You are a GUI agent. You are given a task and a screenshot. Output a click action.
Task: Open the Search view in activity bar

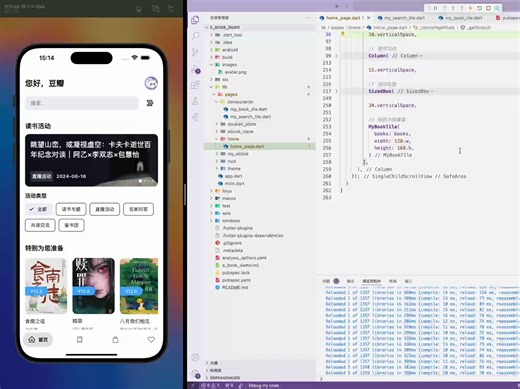195,36
